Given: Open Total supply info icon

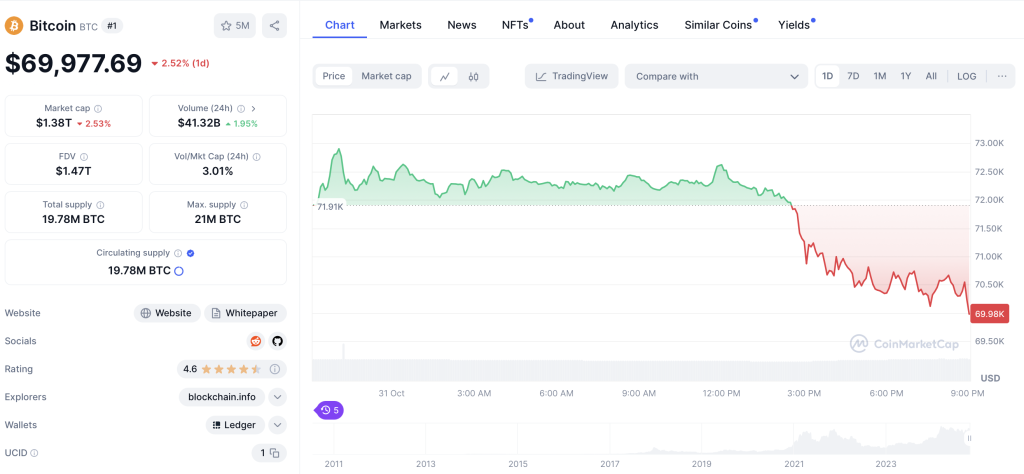Looking at the screenshot, I should (x=100, y=205).
